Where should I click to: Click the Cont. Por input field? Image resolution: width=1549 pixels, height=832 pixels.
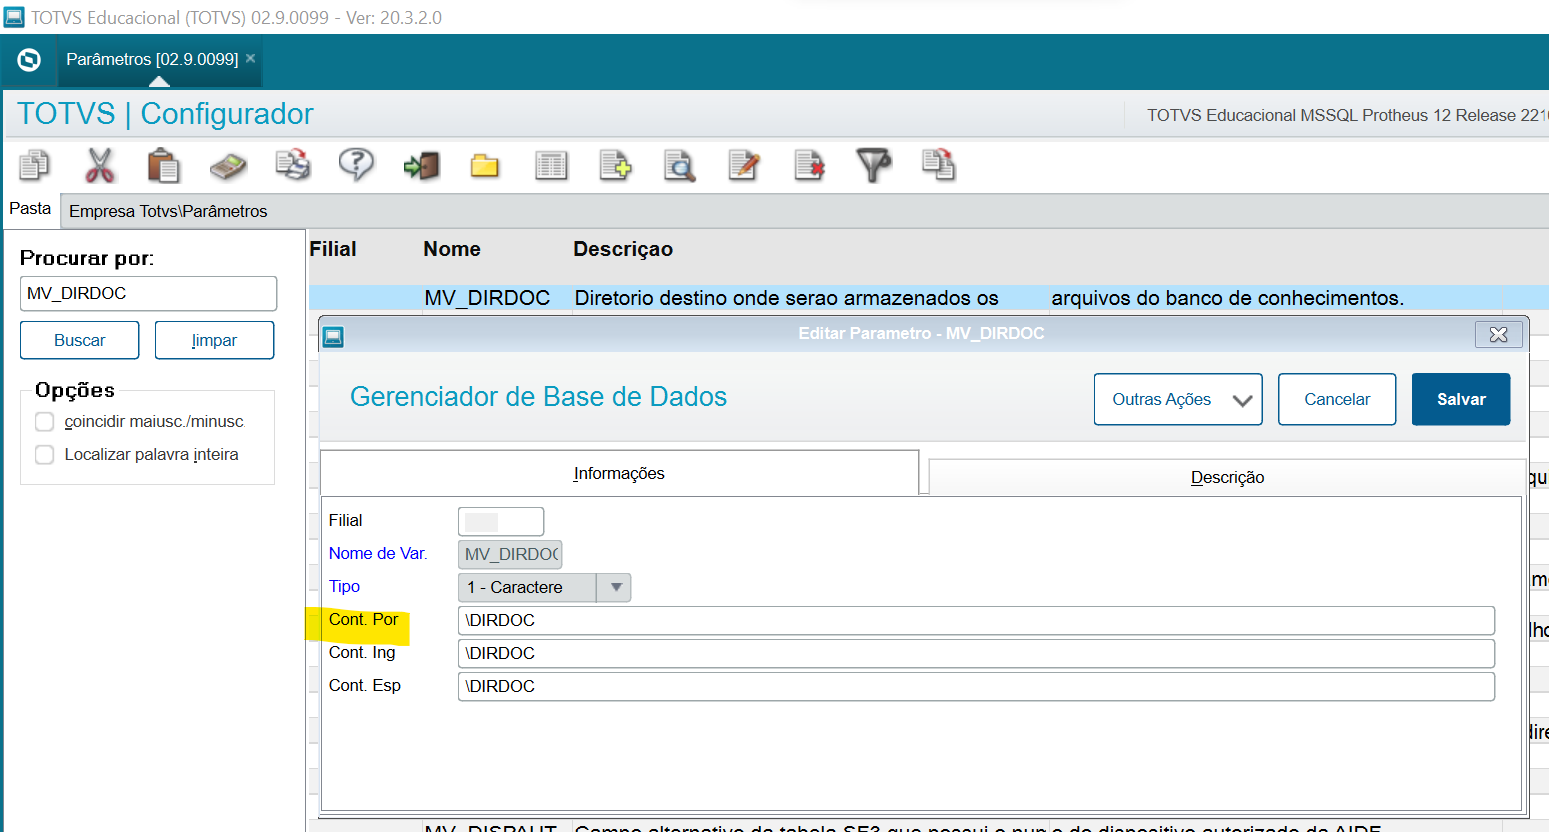(x=975, y=620)
